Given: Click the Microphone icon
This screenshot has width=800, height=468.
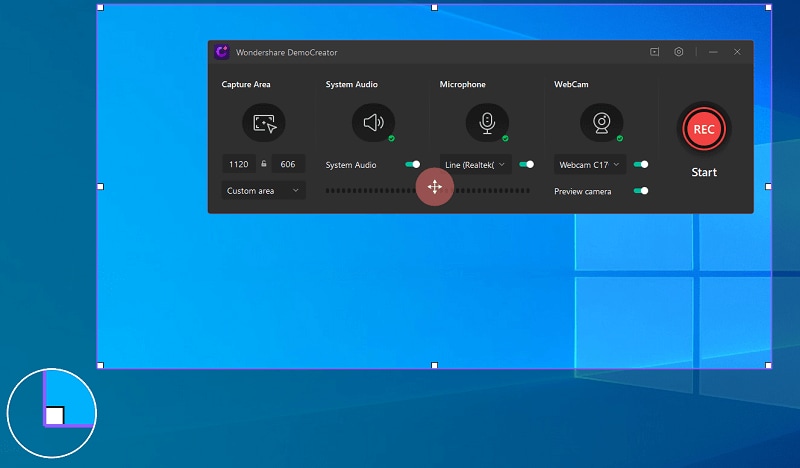Looking at the screenshot, I should point(487,122).
